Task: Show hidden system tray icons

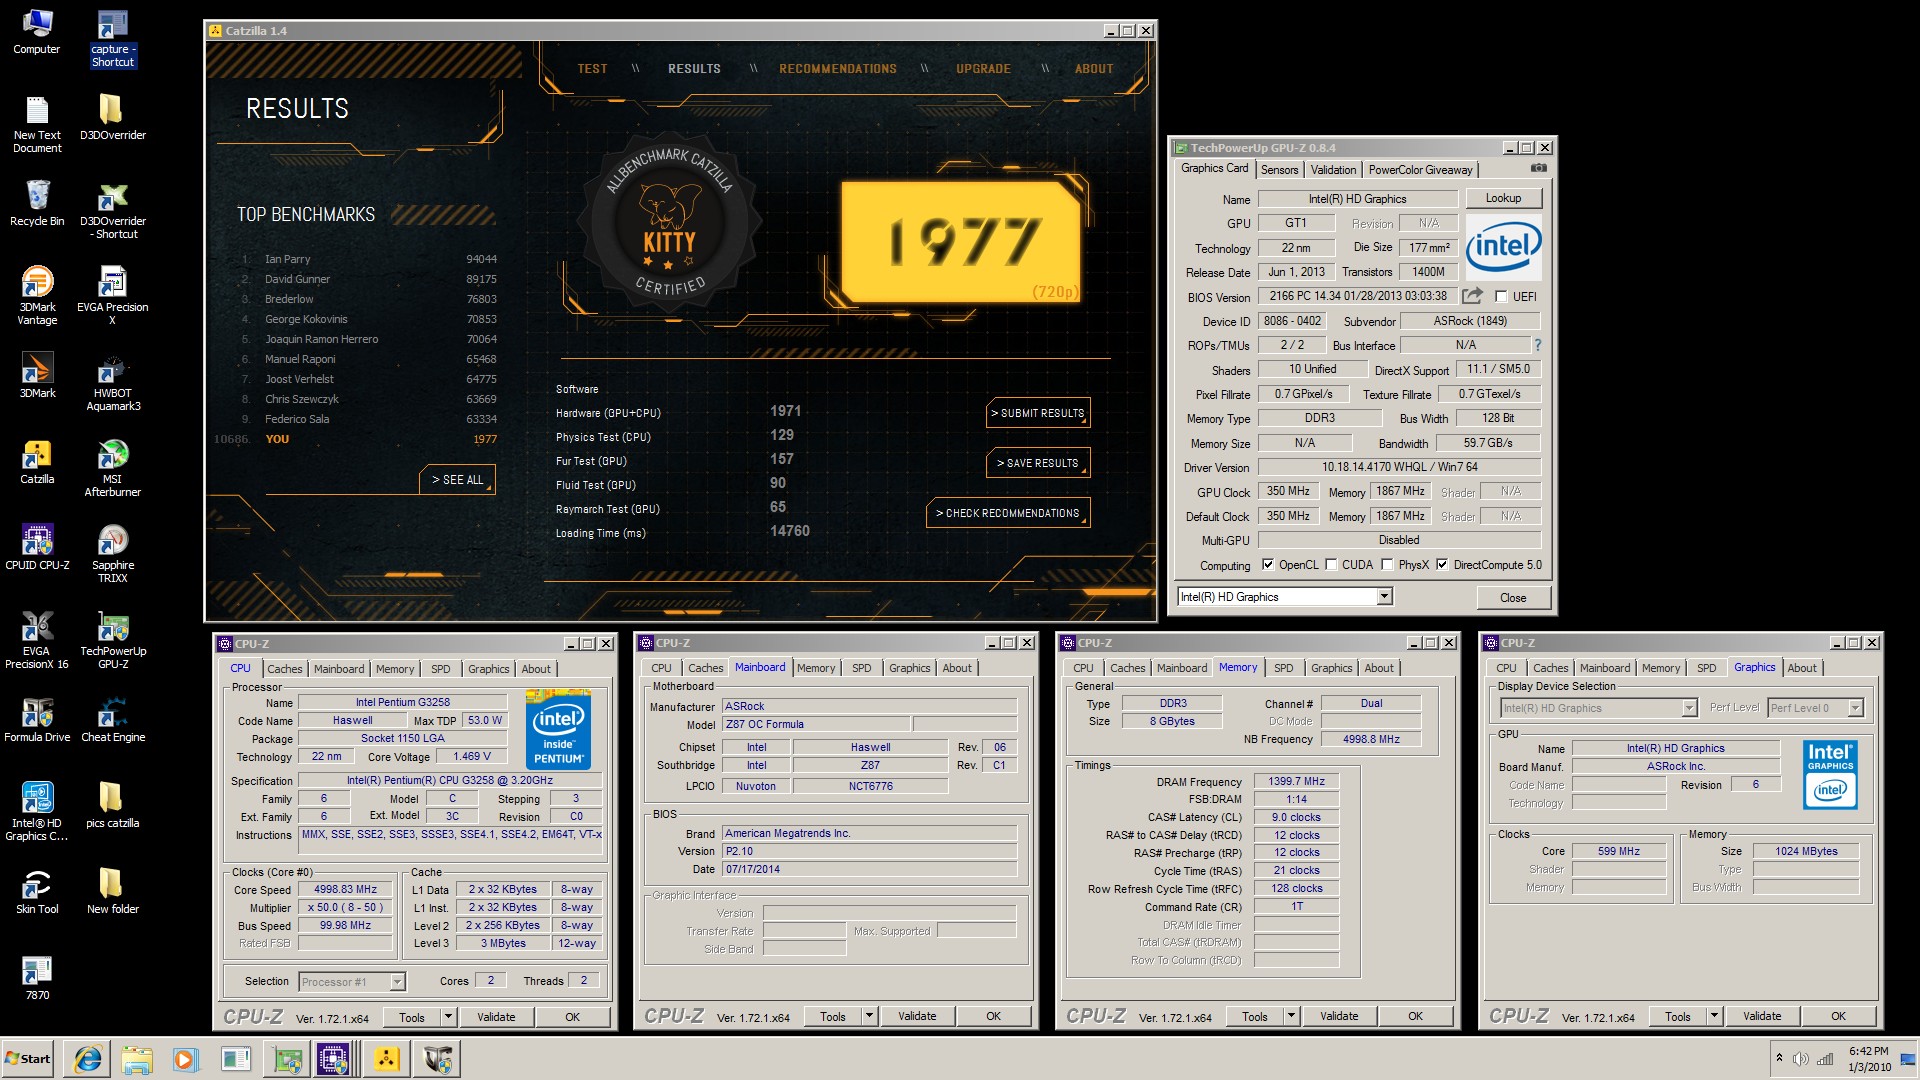Action: (1779, 1058)
